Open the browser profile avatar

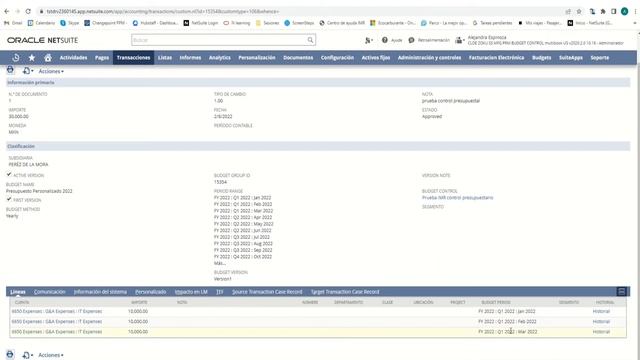pyautogui.click(x=624, y=11)
